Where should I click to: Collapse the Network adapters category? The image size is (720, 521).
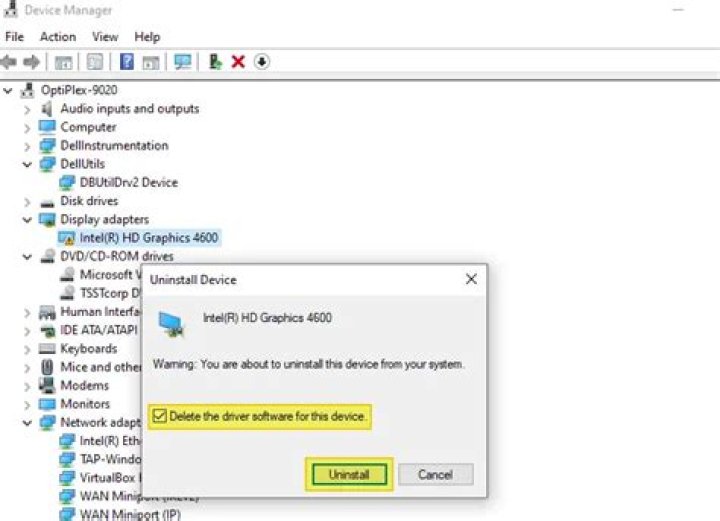coord(27,423)
